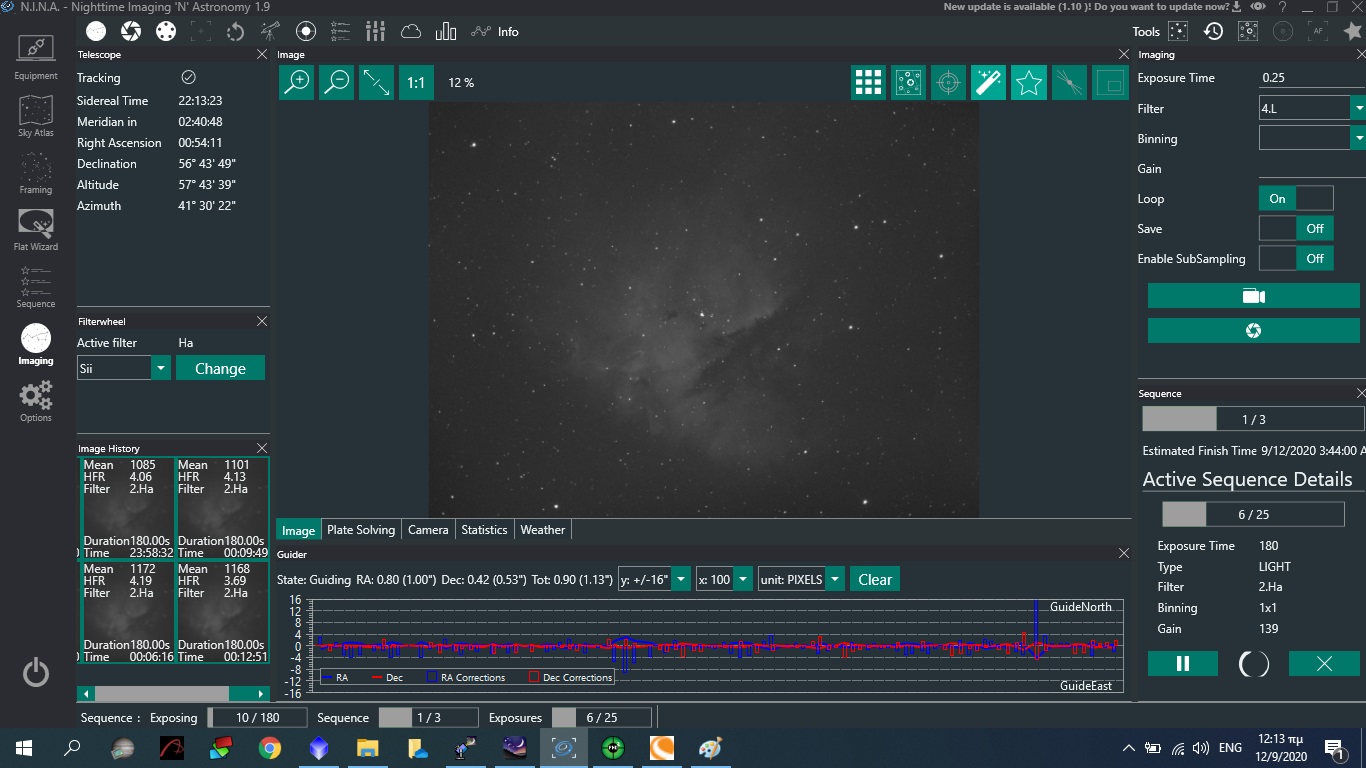This screenshot has width=1366, height=768.
Task: Switch to the Statistics tab
Action: 484,530
